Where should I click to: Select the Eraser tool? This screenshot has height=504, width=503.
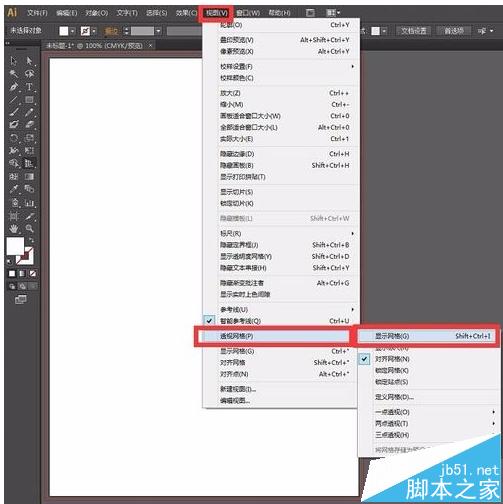(29, 125)
